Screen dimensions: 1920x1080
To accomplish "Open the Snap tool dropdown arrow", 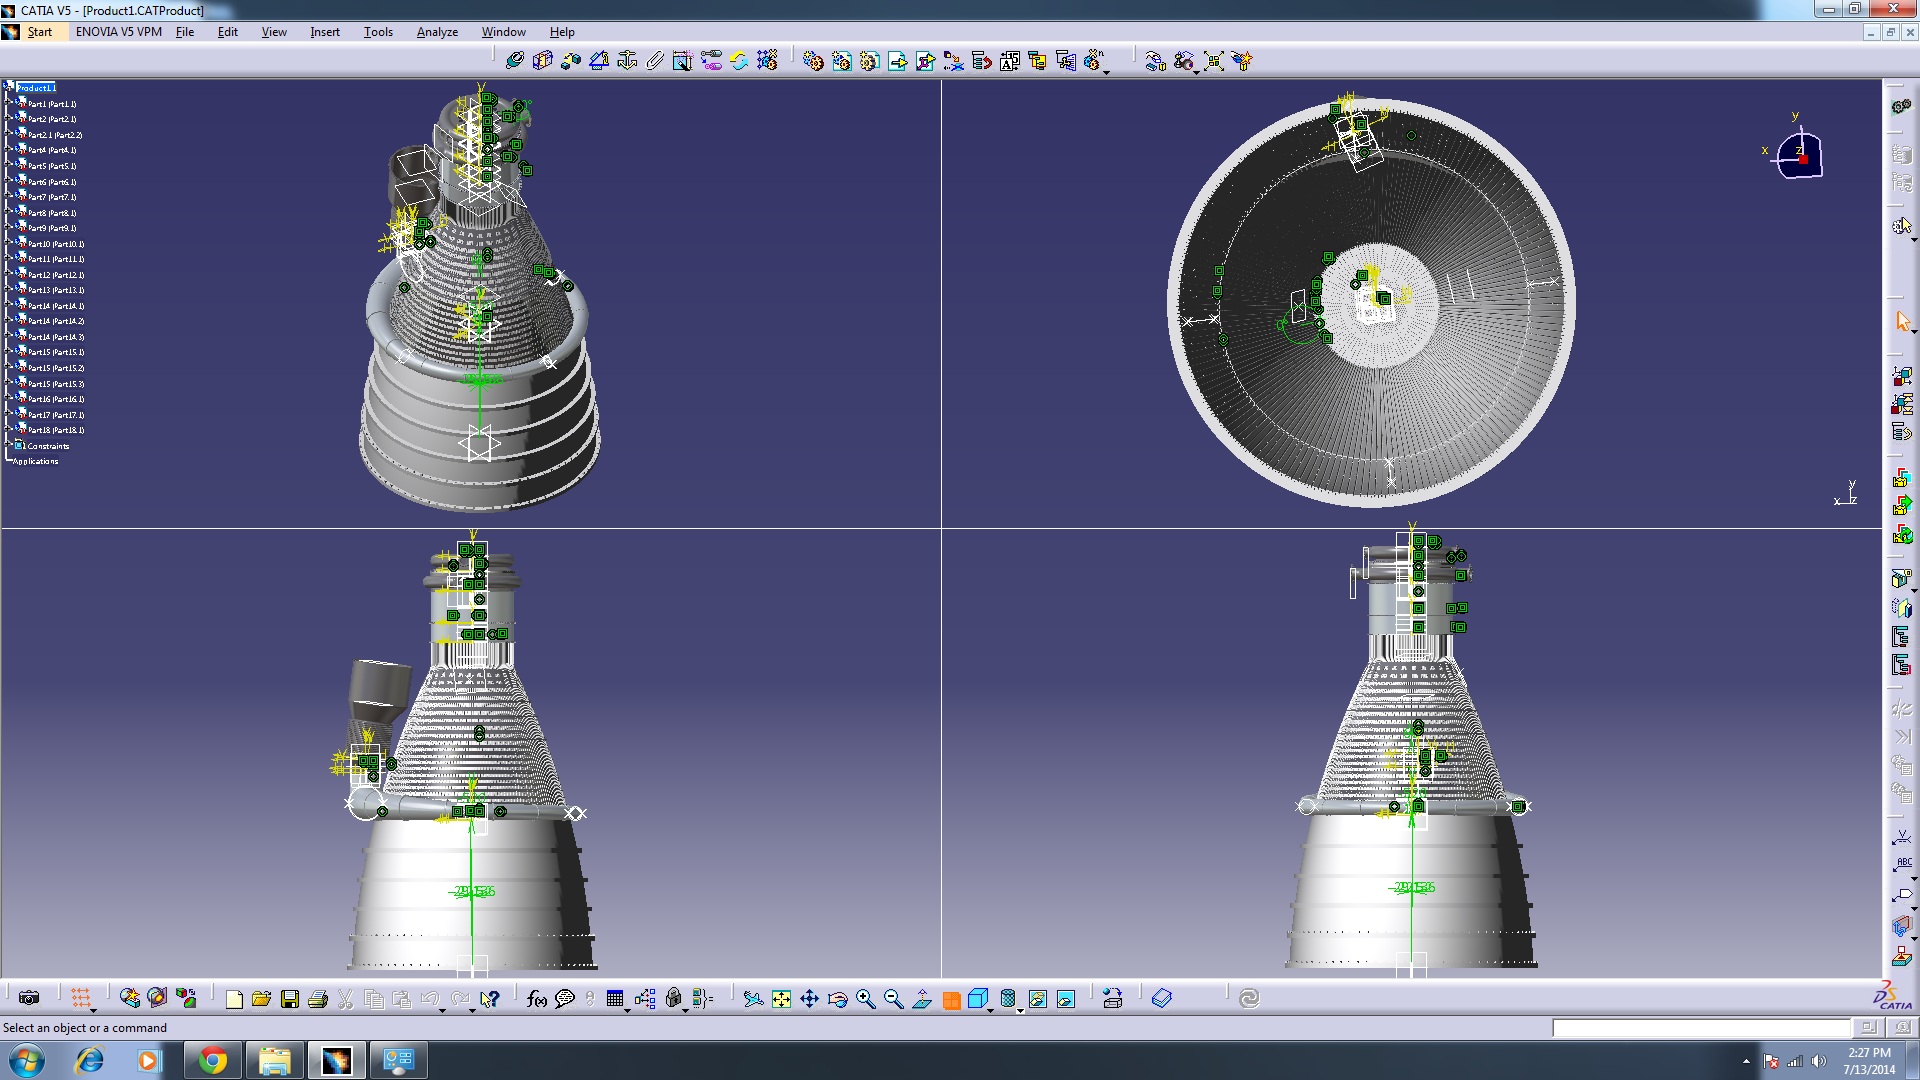I will (1197, 72).
